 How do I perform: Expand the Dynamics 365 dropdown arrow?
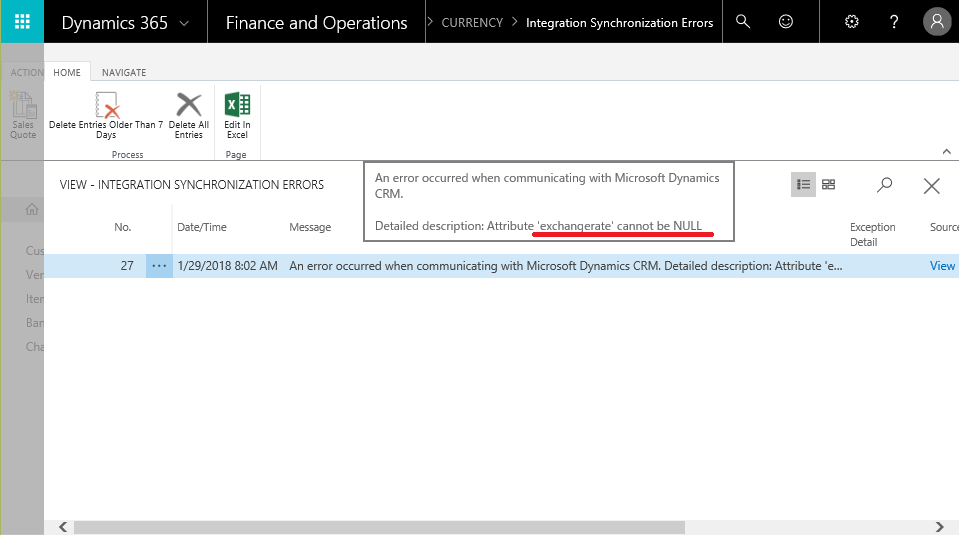(184, 23)
